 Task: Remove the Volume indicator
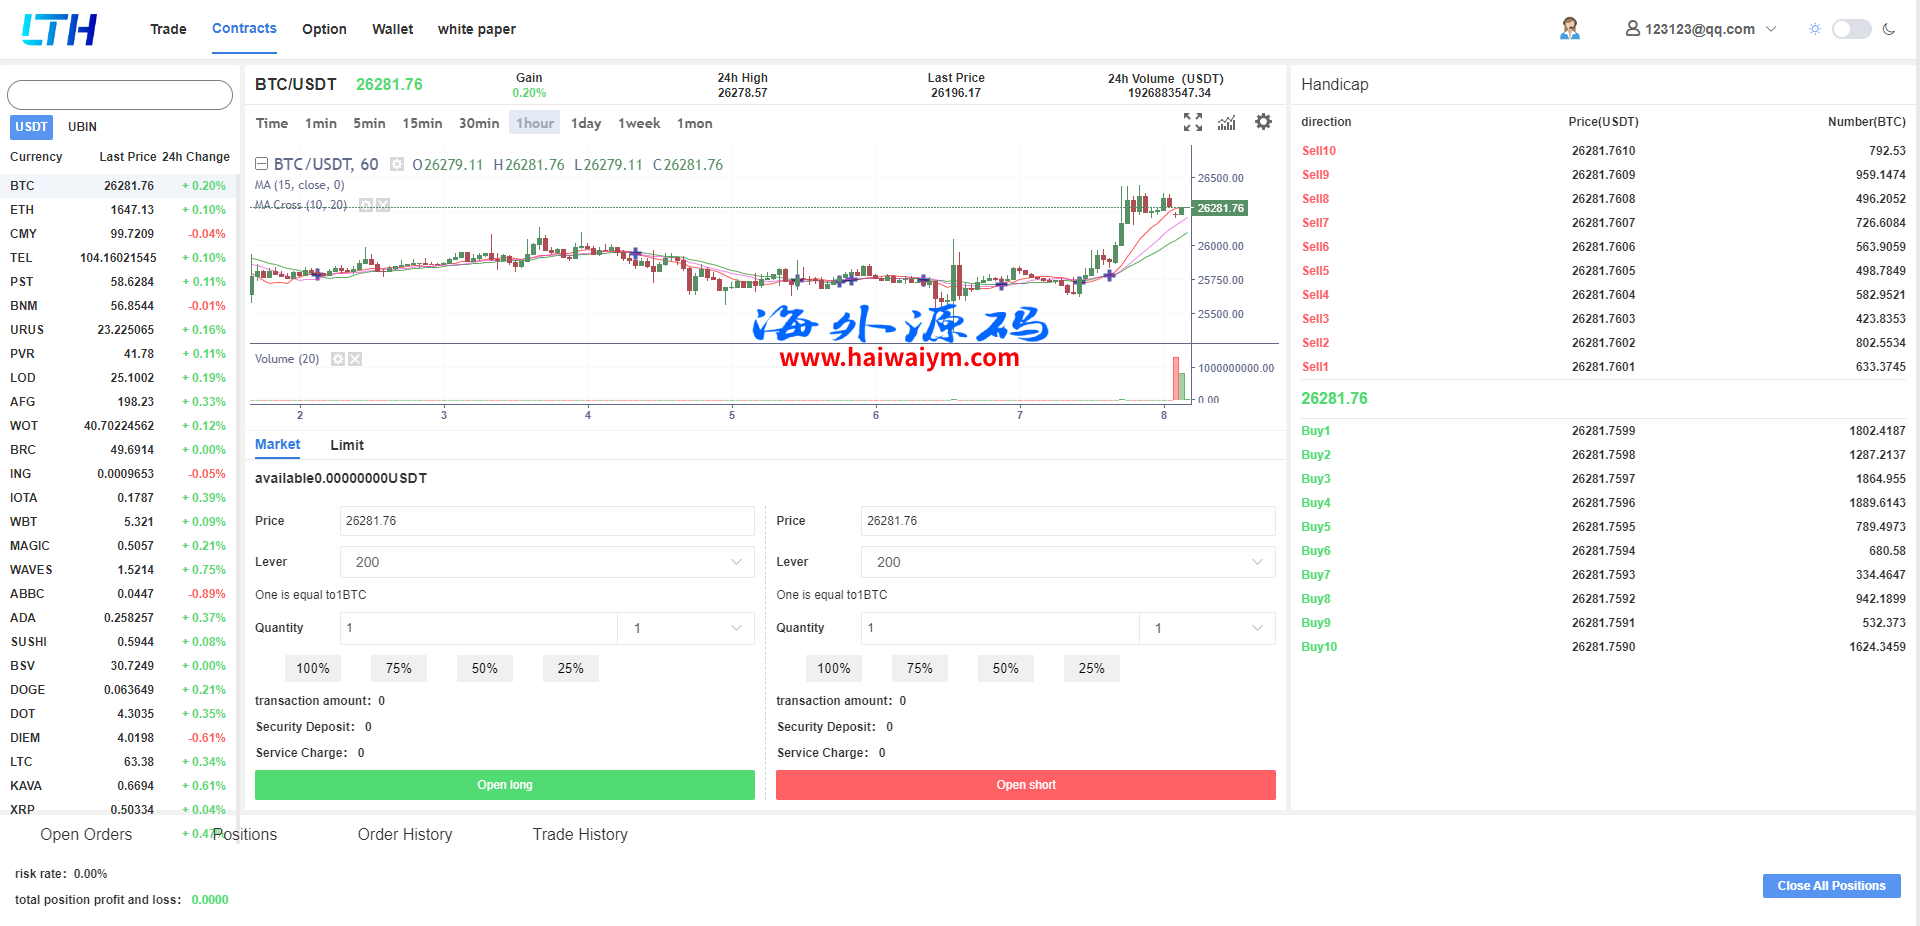tap(355, 359)
